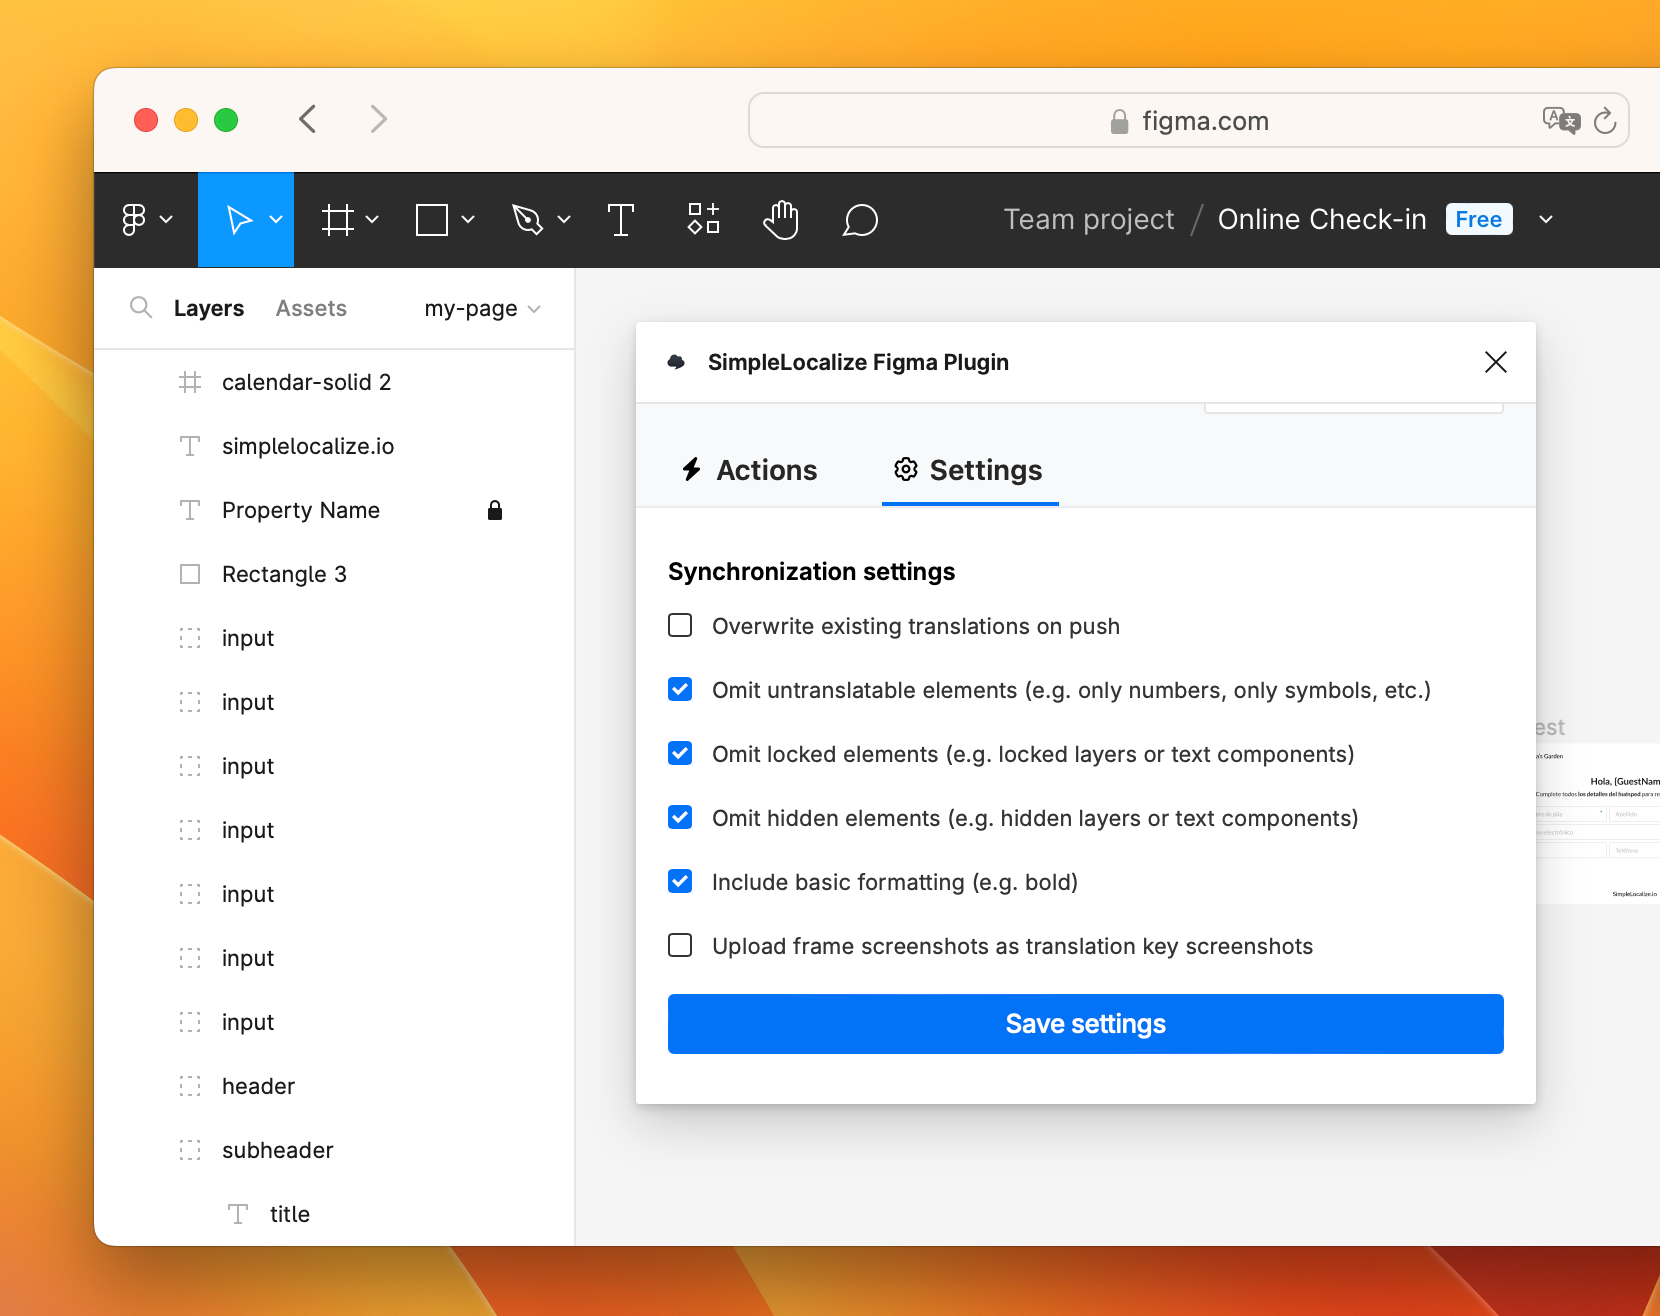Click the SimpleLocalize plugin cloud logo
Viewport: 1660px width, 1316px height.
click(677, 362)
